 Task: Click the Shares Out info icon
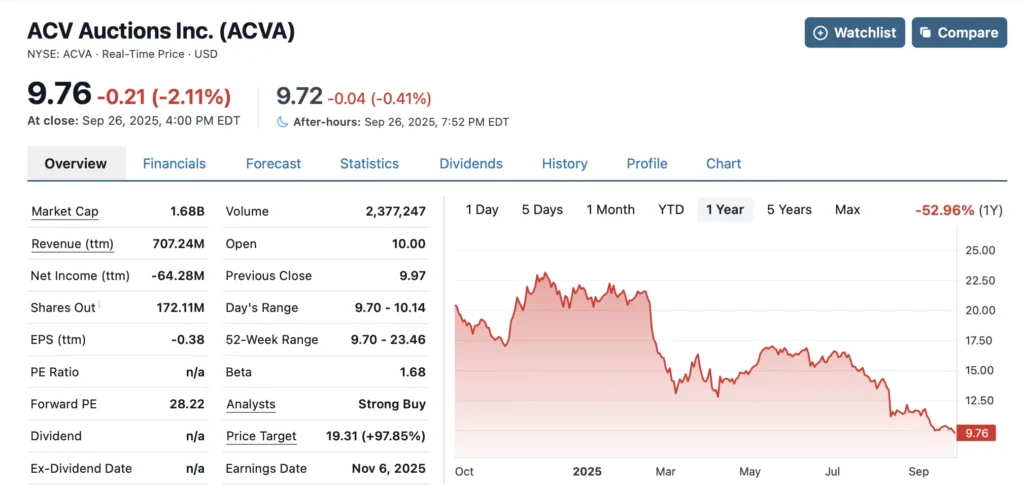(x=101, y=306)
